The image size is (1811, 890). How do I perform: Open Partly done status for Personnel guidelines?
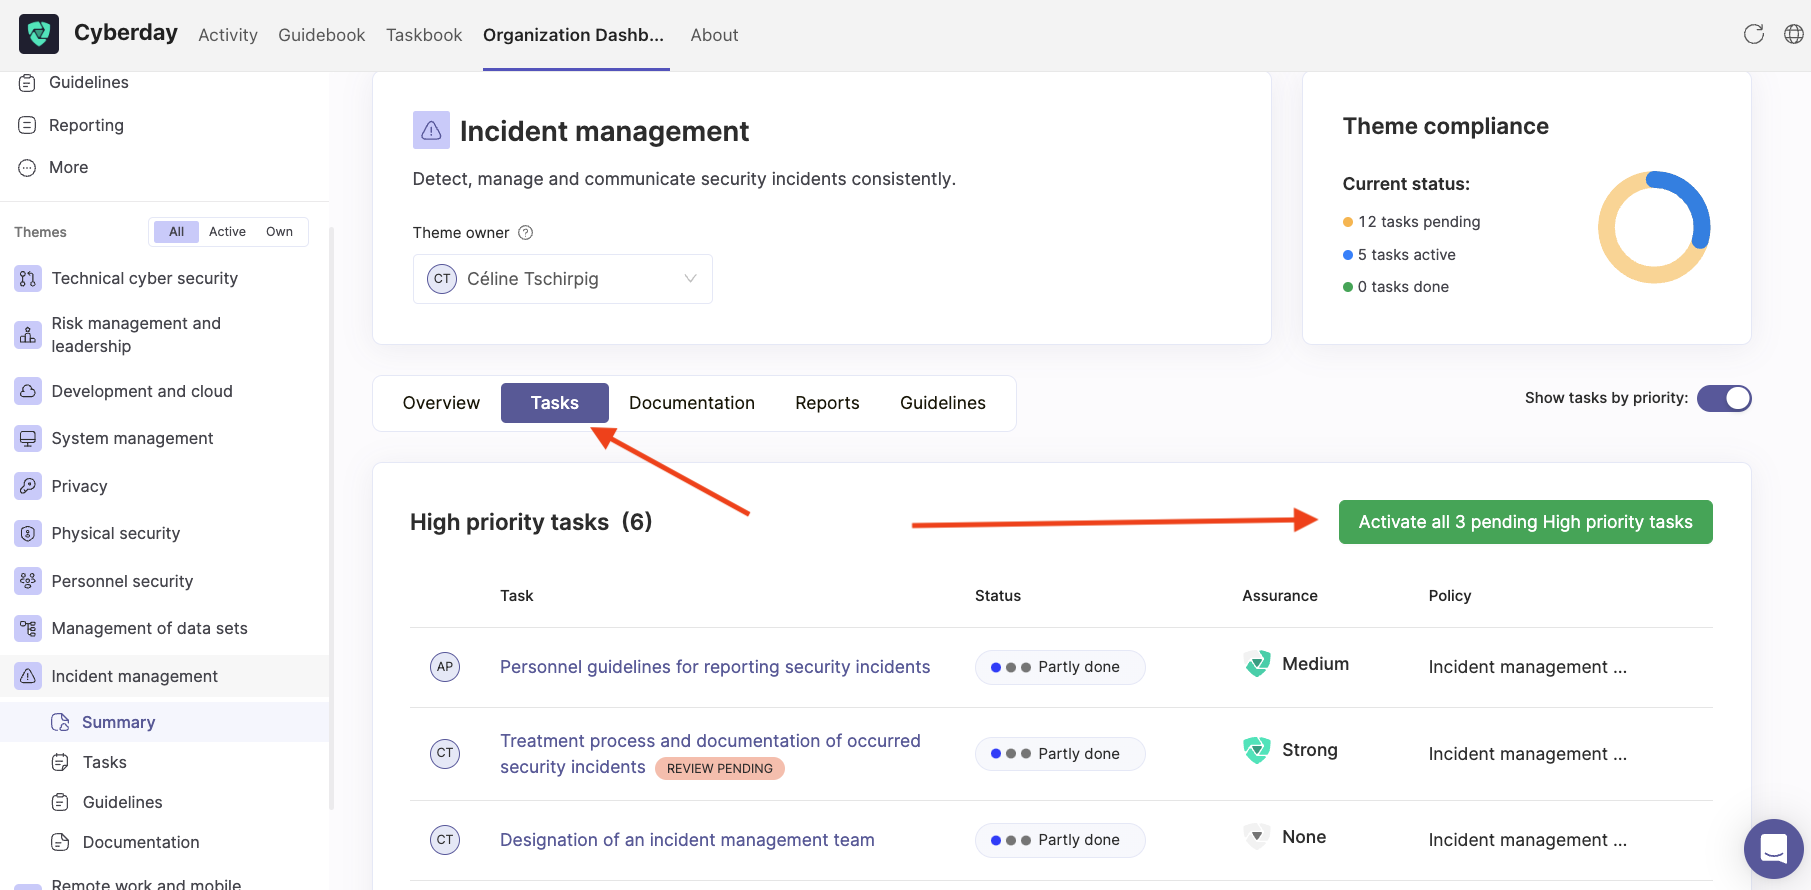click(x=1060, y=667)
